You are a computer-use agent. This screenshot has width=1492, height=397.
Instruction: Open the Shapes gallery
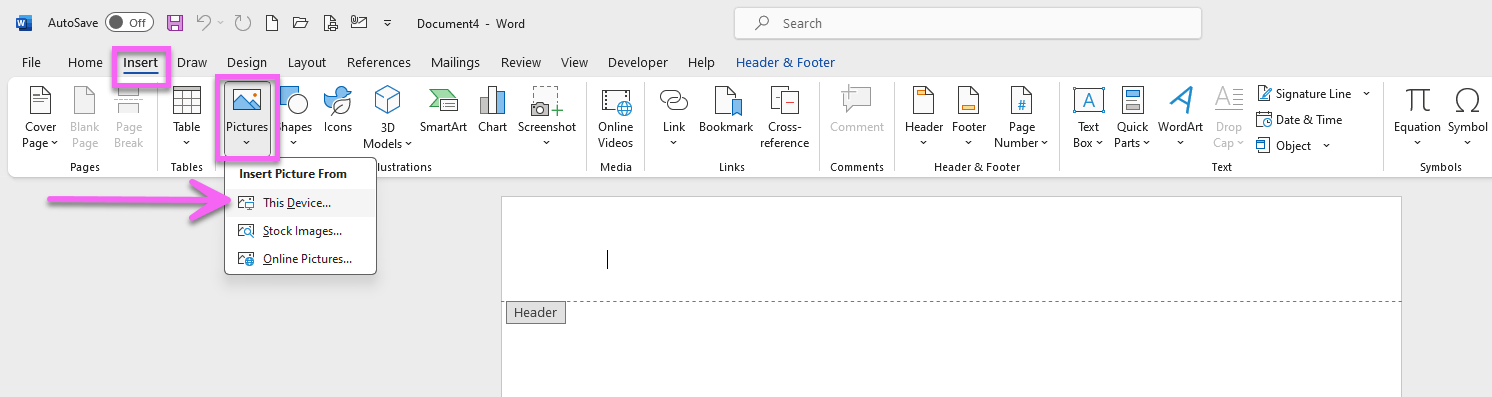pos(294,117)
